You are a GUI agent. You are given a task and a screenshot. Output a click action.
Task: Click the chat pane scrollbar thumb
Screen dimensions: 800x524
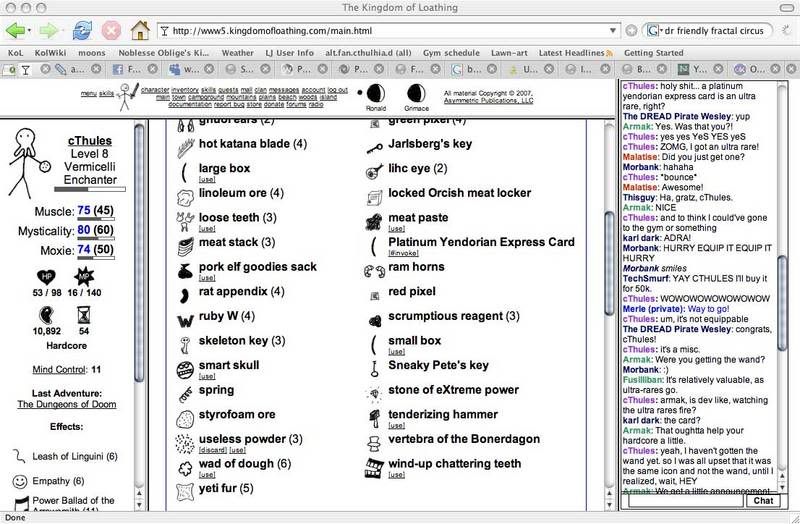coord(782,303)
